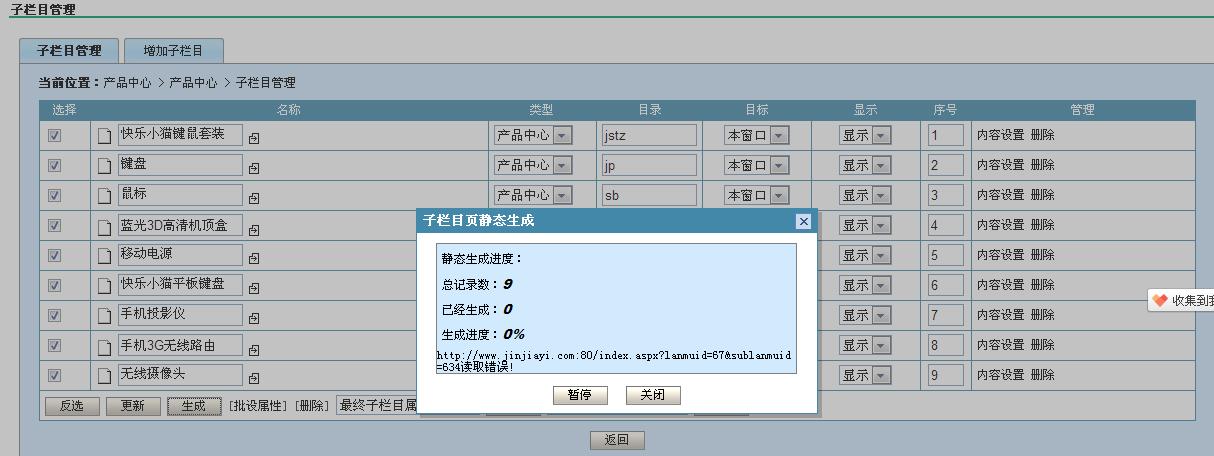Click the page icon beside 手机投影仪

pyautogui.click(x=105, y=316)
